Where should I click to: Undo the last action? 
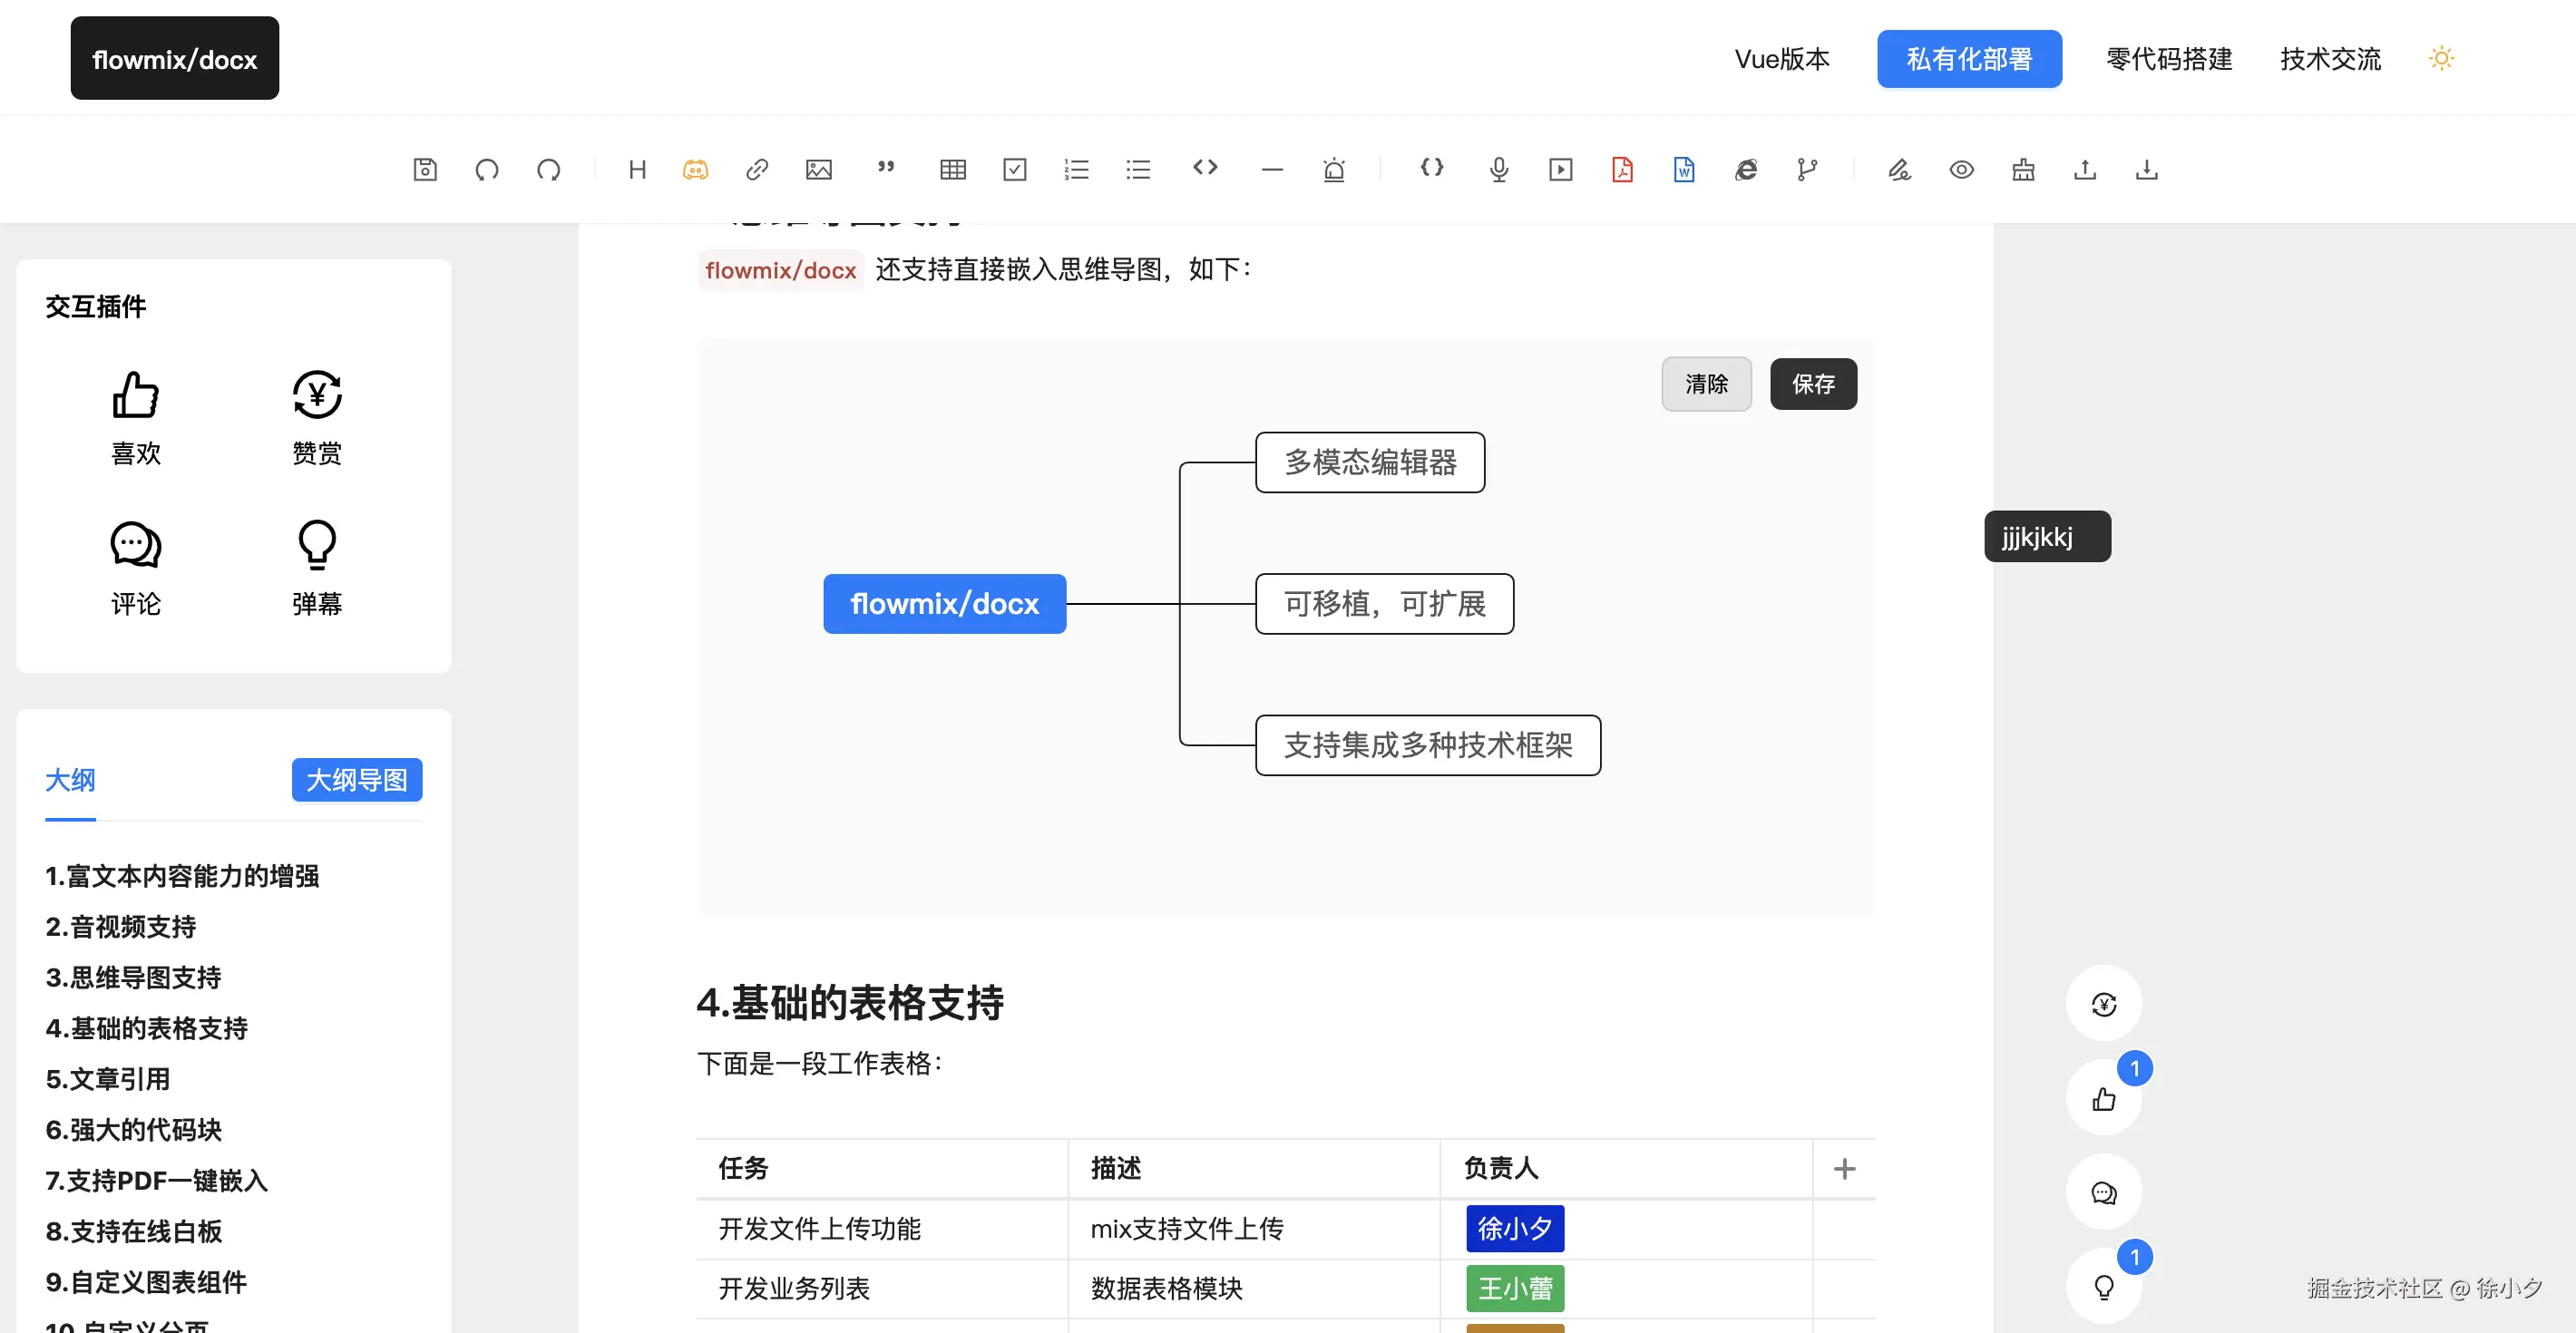tap(487, 169)
